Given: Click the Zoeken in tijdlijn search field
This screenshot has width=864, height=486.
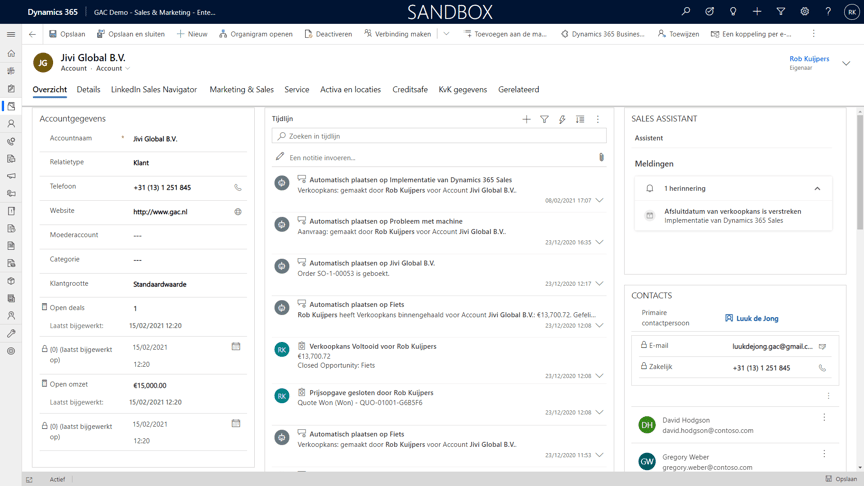Looking at the screenshot, I should click(x=439, y=136).
